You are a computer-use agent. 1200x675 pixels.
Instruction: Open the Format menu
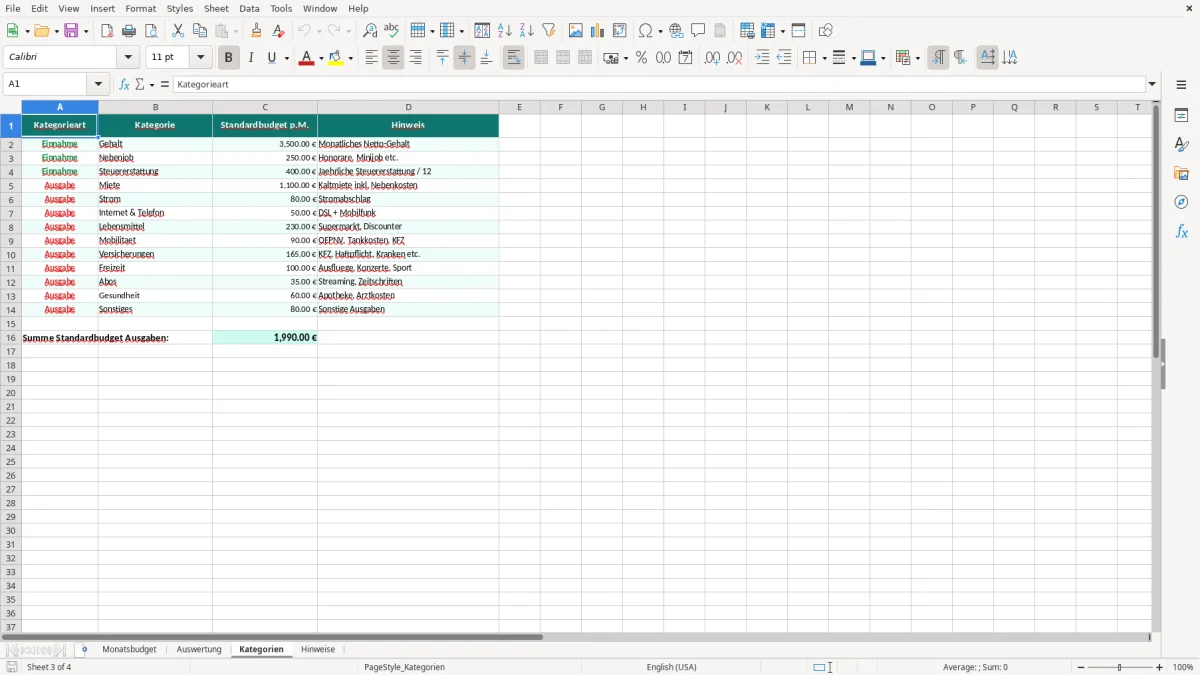pos(141,8)
